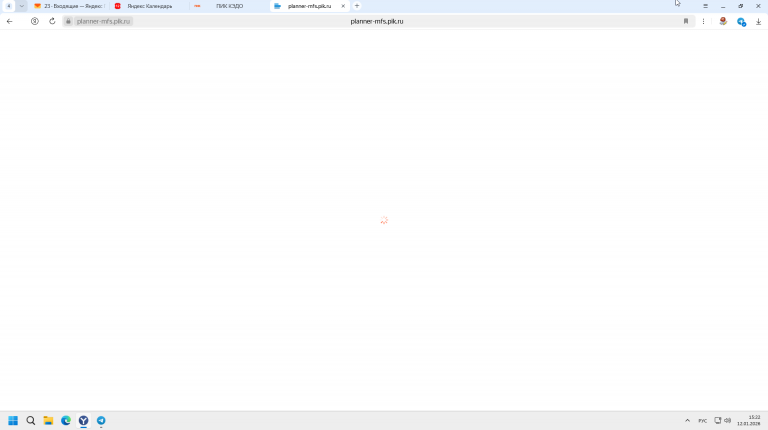
Task: Open Windows Search from the taskbar
Action: (31, 421)
